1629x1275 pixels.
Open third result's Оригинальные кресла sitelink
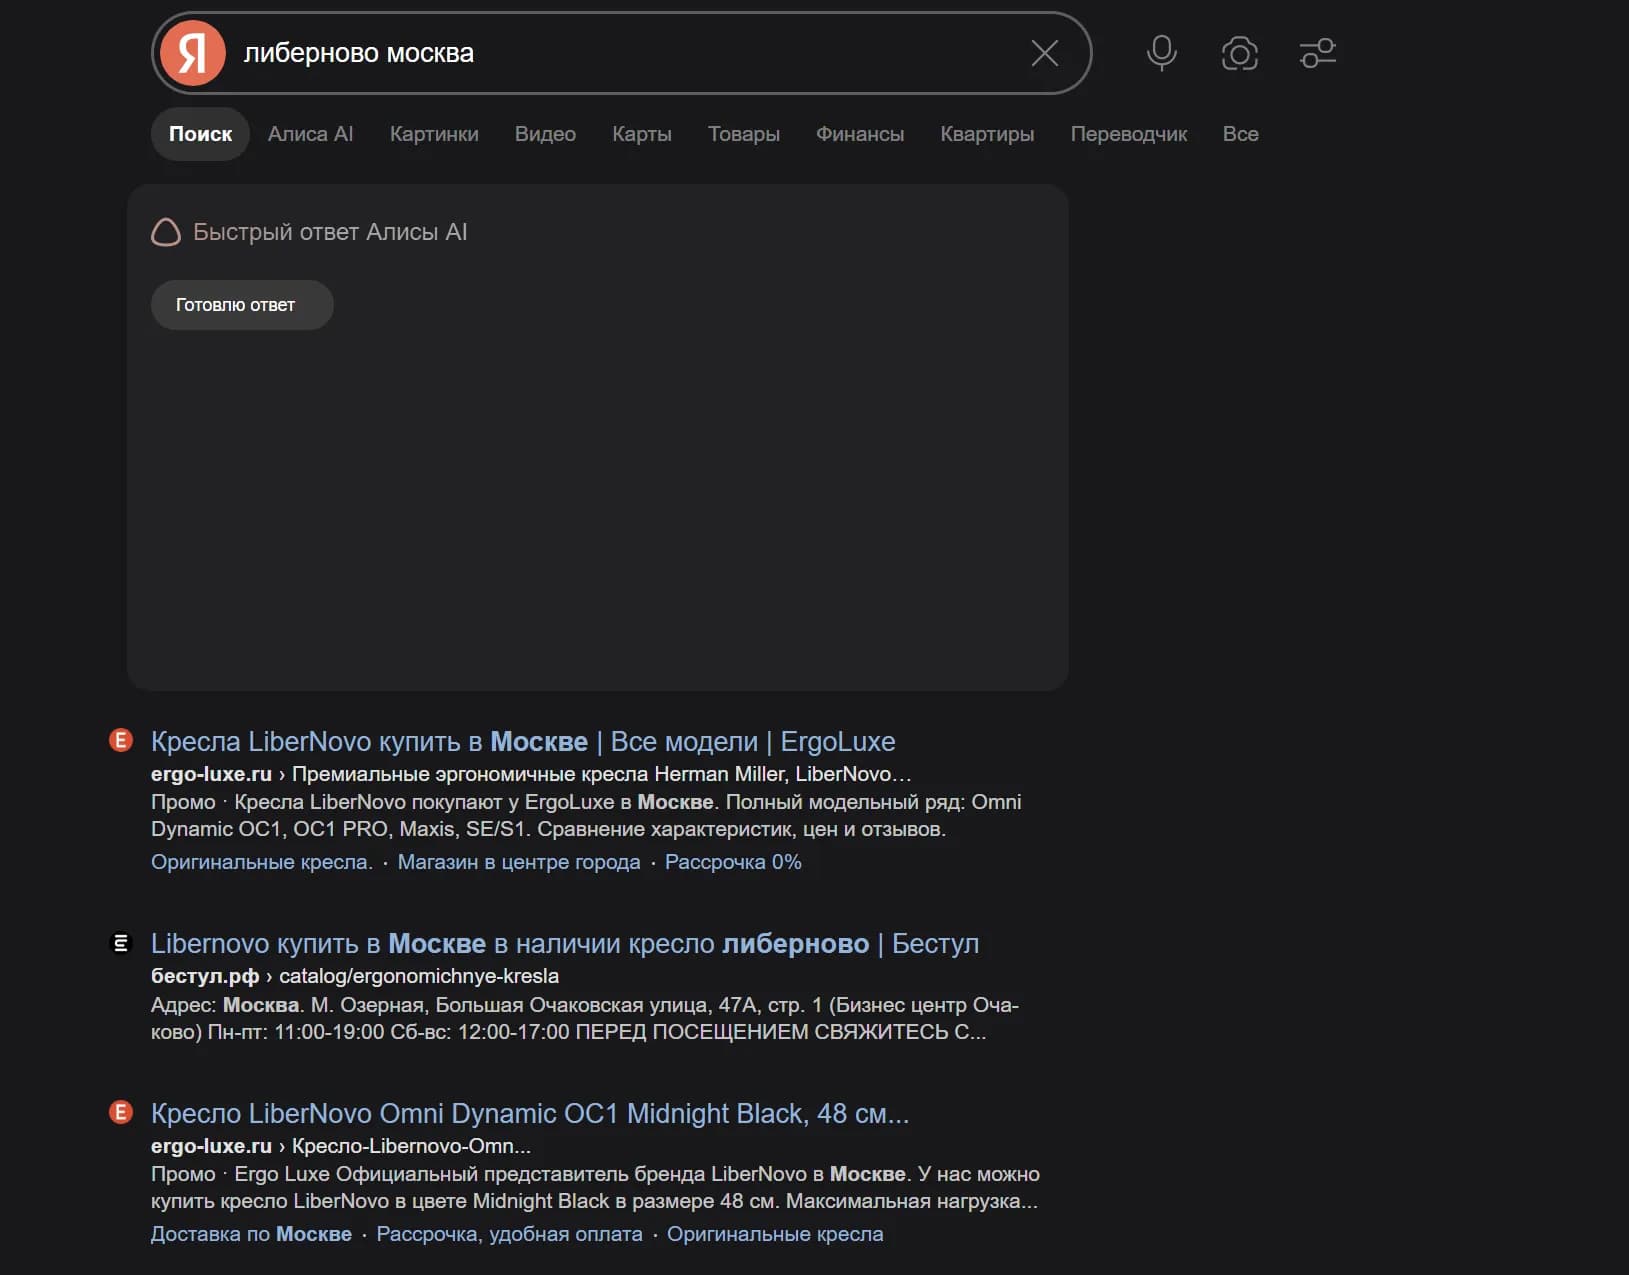click(x=775, y=1234)
